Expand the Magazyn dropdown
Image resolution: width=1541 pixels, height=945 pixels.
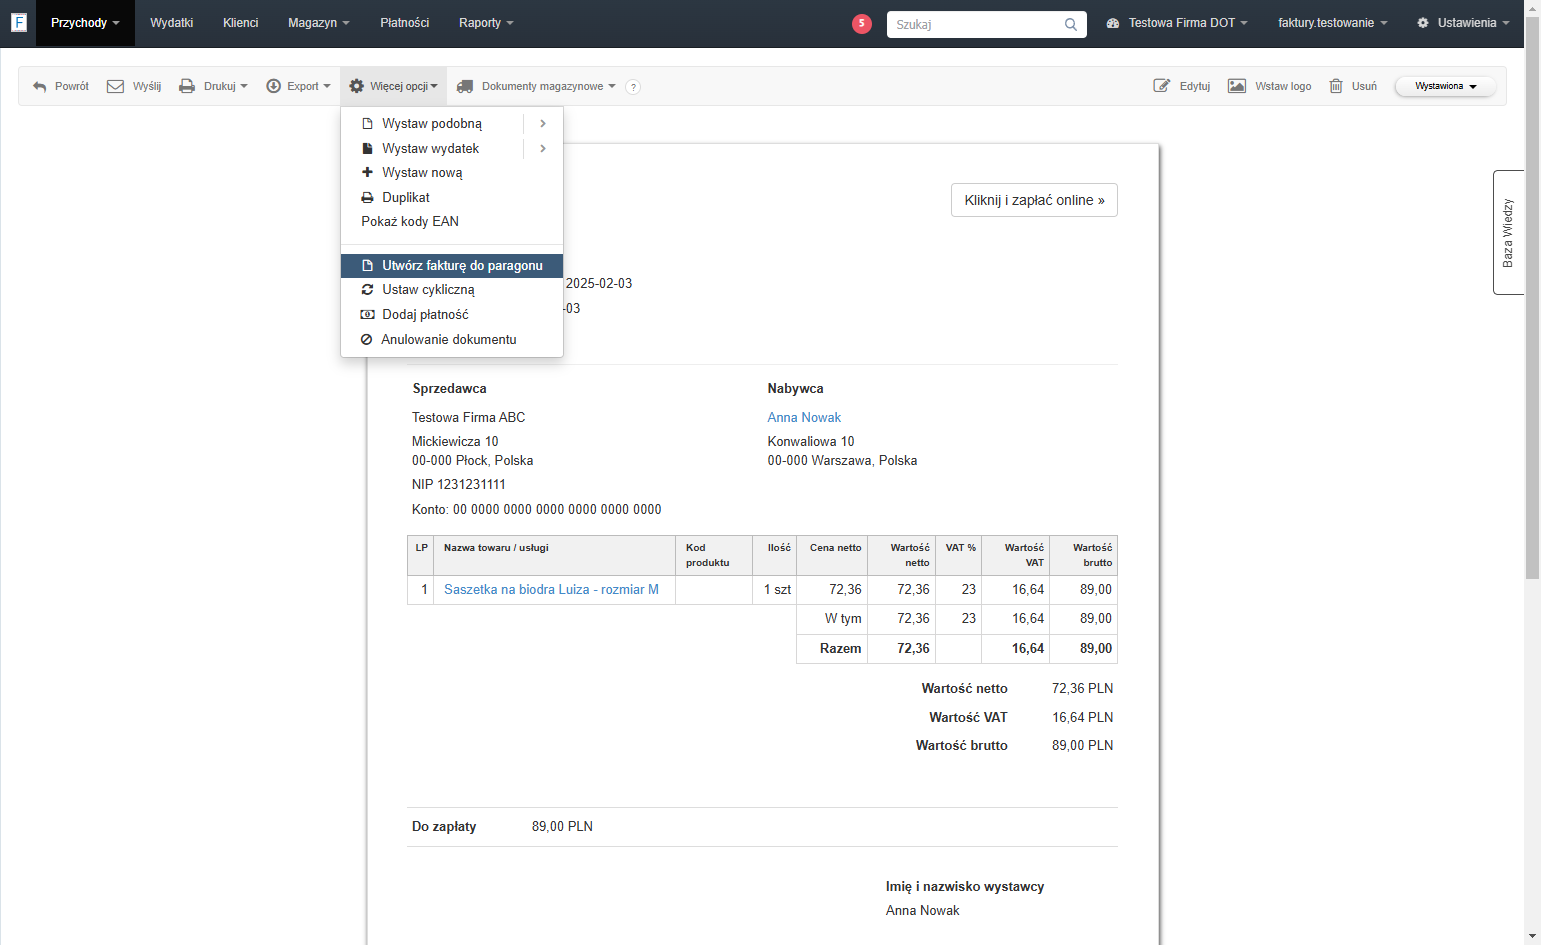(319, 23)
